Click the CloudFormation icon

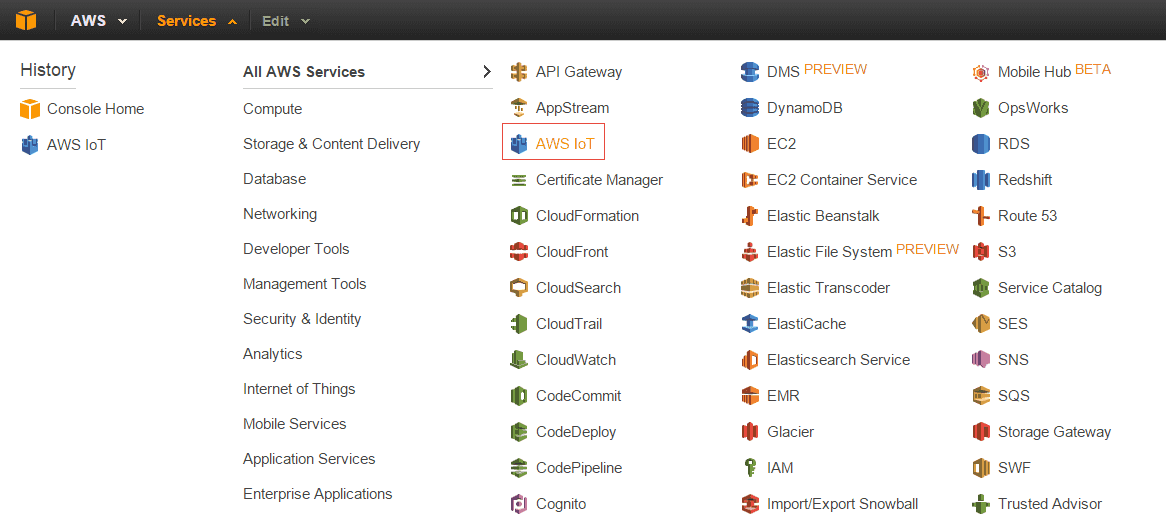[519, 216]
